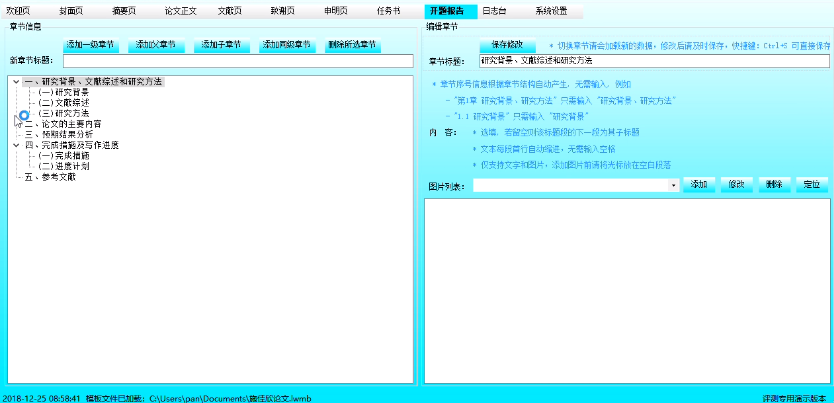Viewport: 834px width, 403px height.
Task: Open the 论文正文 tab
Action: click(181, 11)
